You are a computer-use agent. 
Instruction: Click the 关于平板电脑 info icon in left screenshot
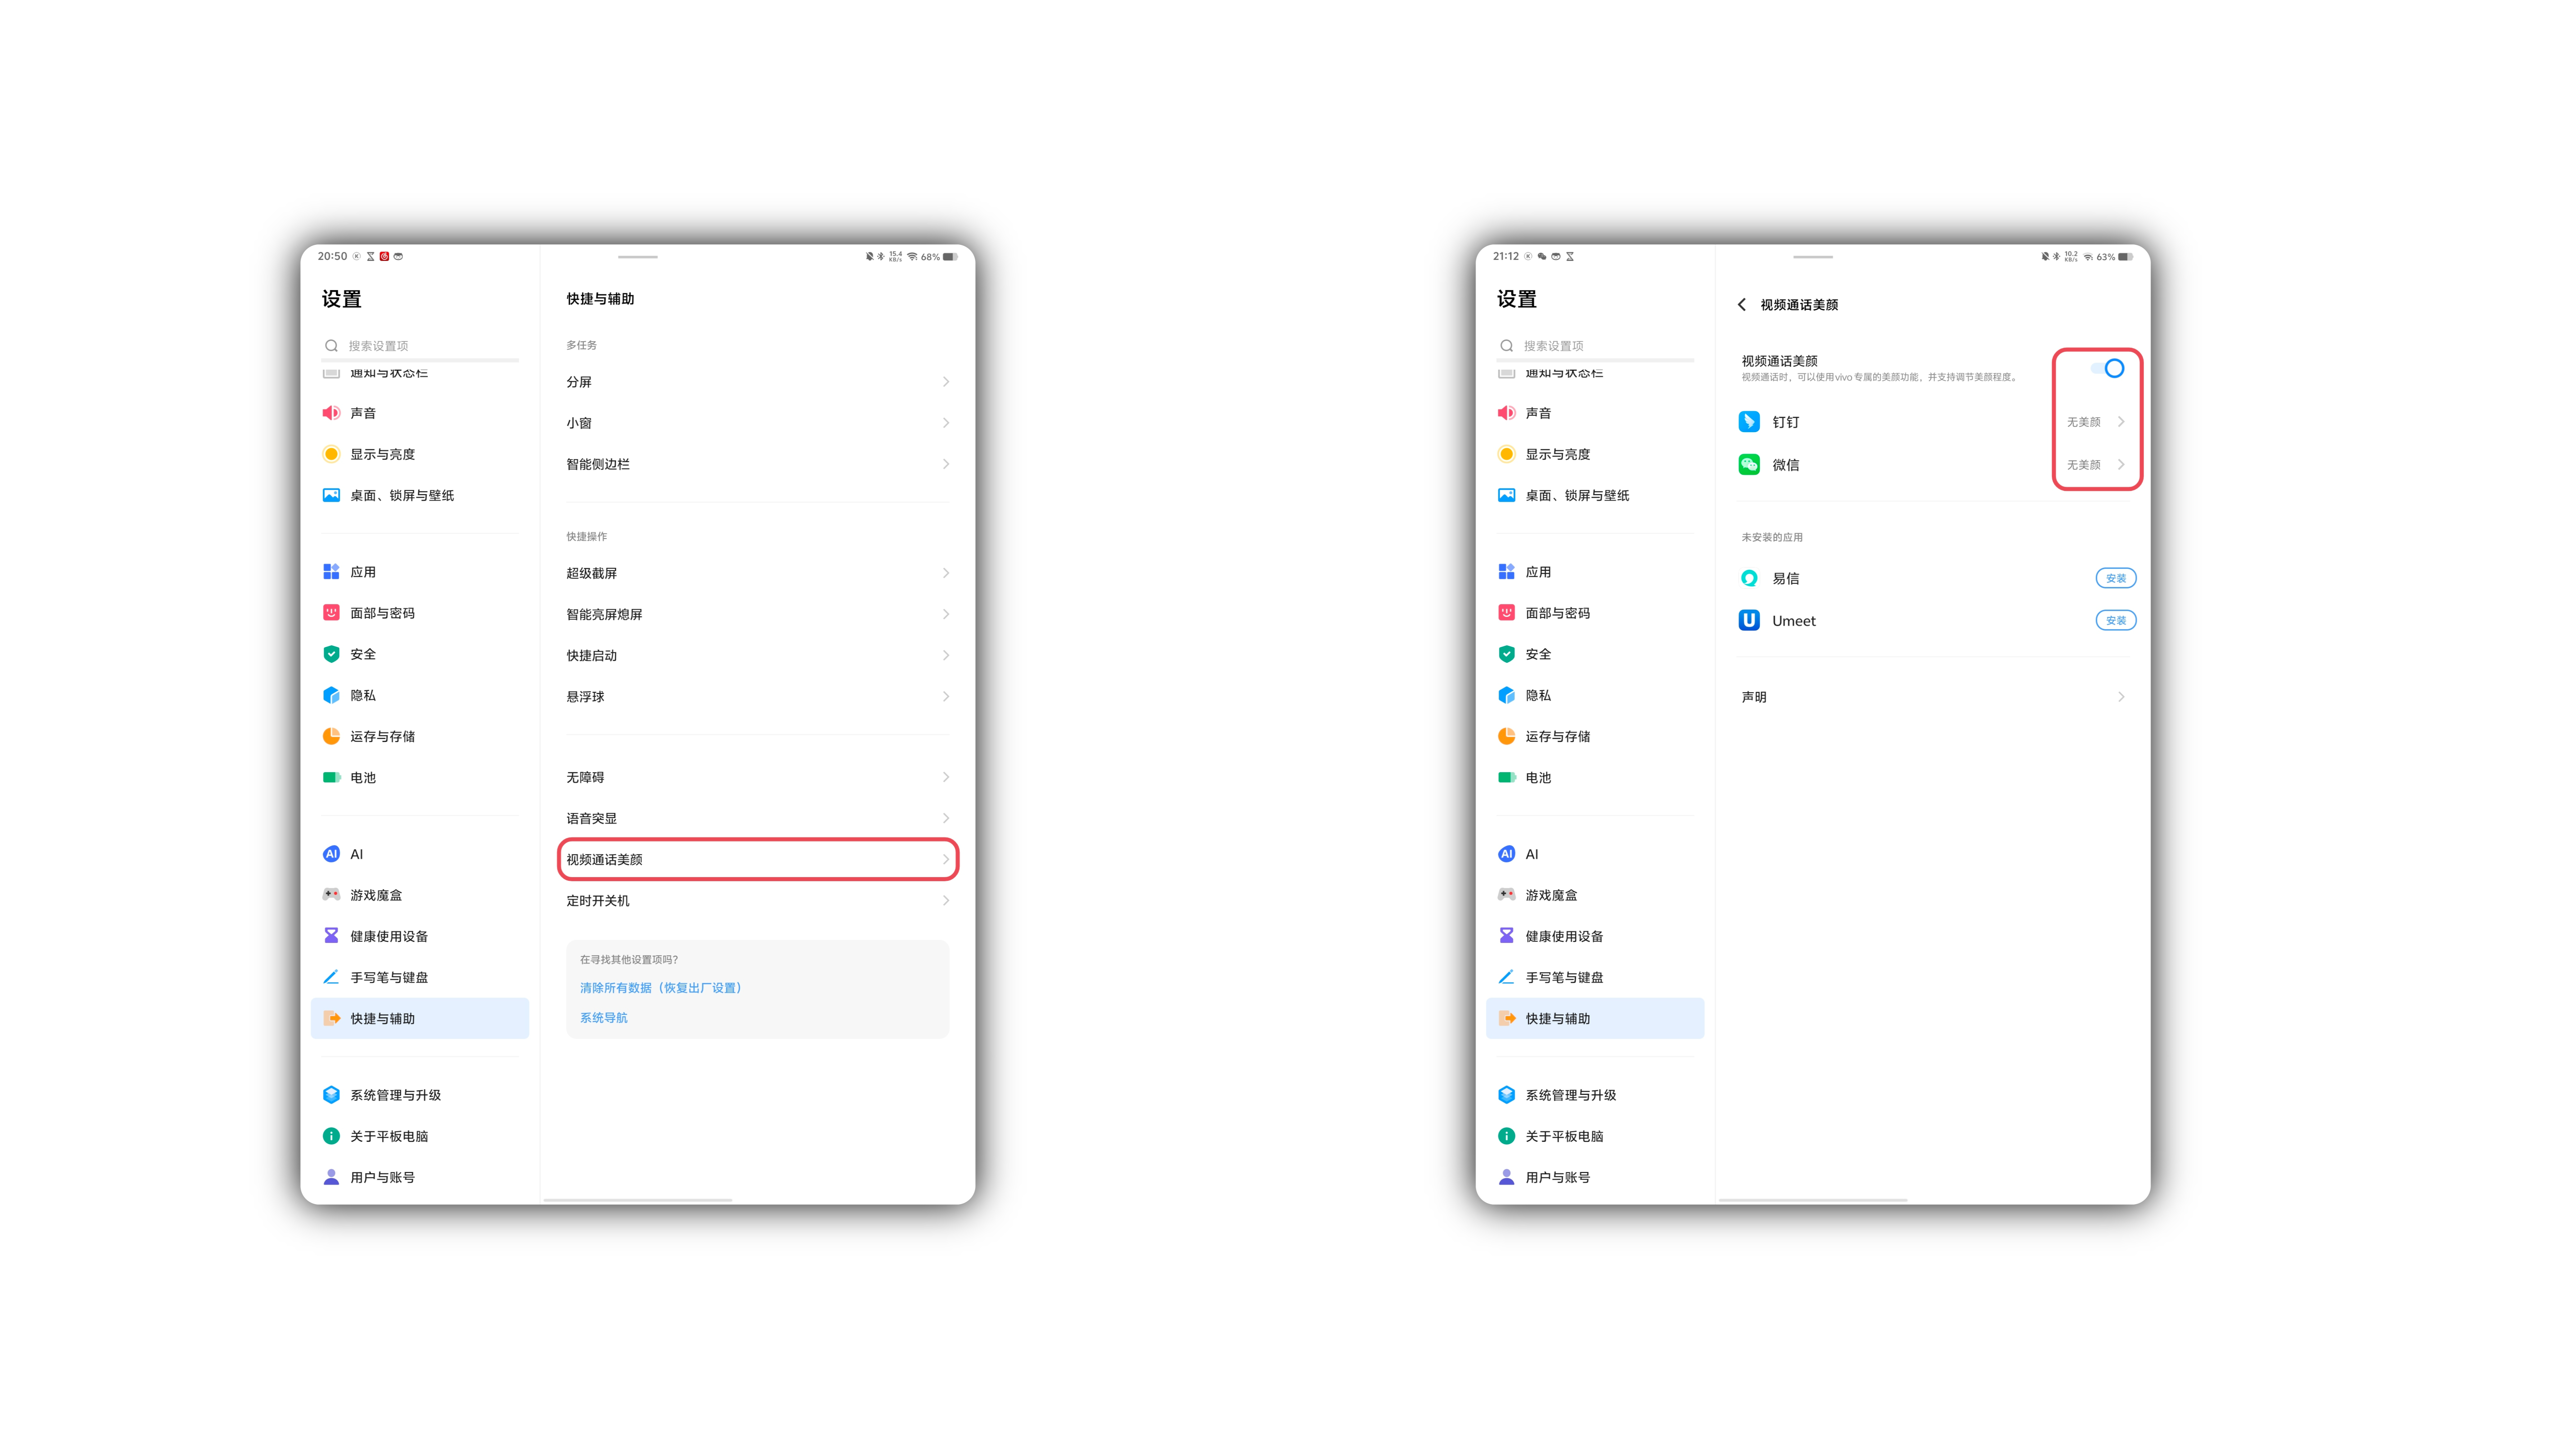(x=331, y=1136)
